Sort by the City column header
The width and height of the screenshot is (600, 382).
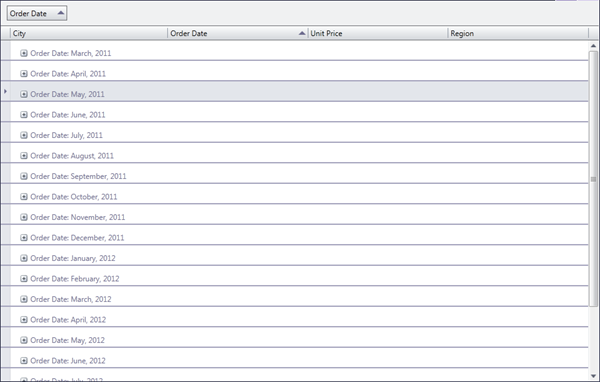(89, 33)
